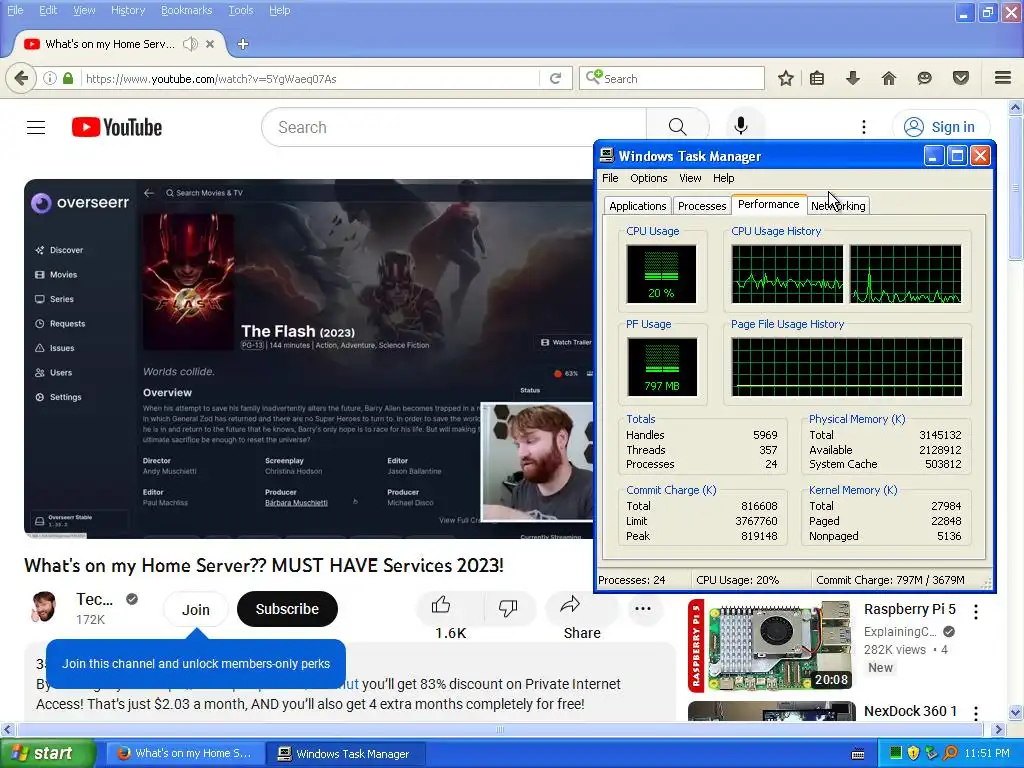Viewport: 1024px width, 768px height.
Task: Click the YouTube logo
Action: pos(117,127)
